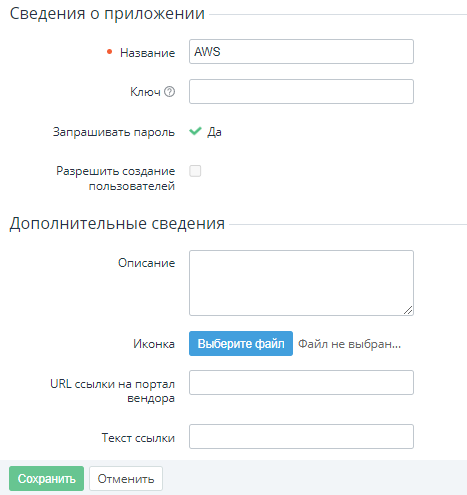Click the Сведения о приложении heading

pos(107,14)
